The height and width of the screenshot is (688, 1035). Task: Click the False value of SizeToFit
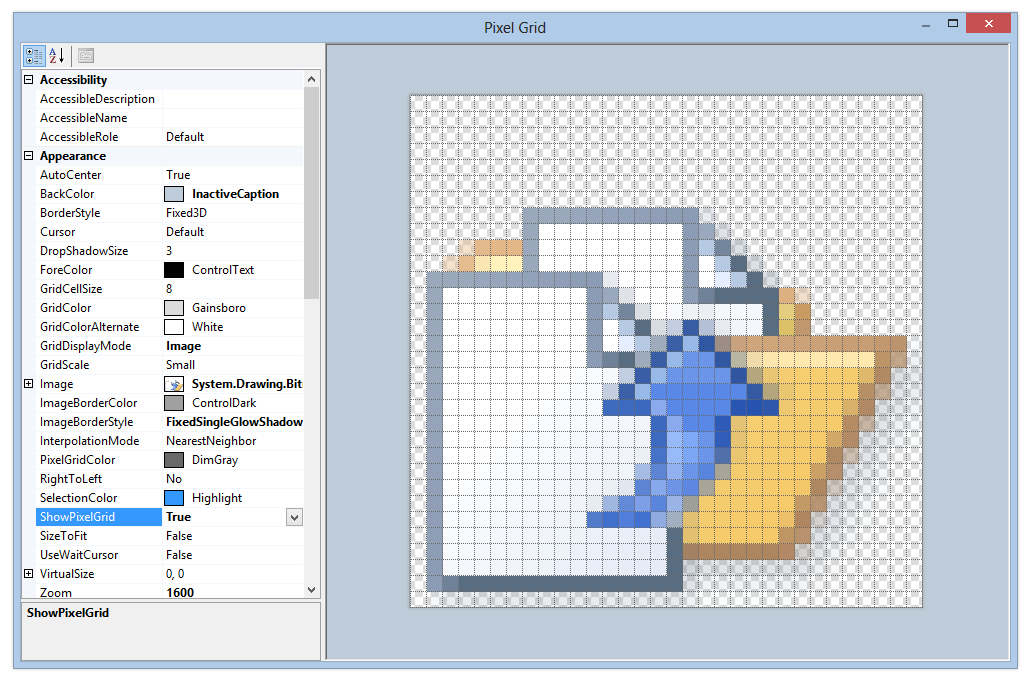pos(179,536)
